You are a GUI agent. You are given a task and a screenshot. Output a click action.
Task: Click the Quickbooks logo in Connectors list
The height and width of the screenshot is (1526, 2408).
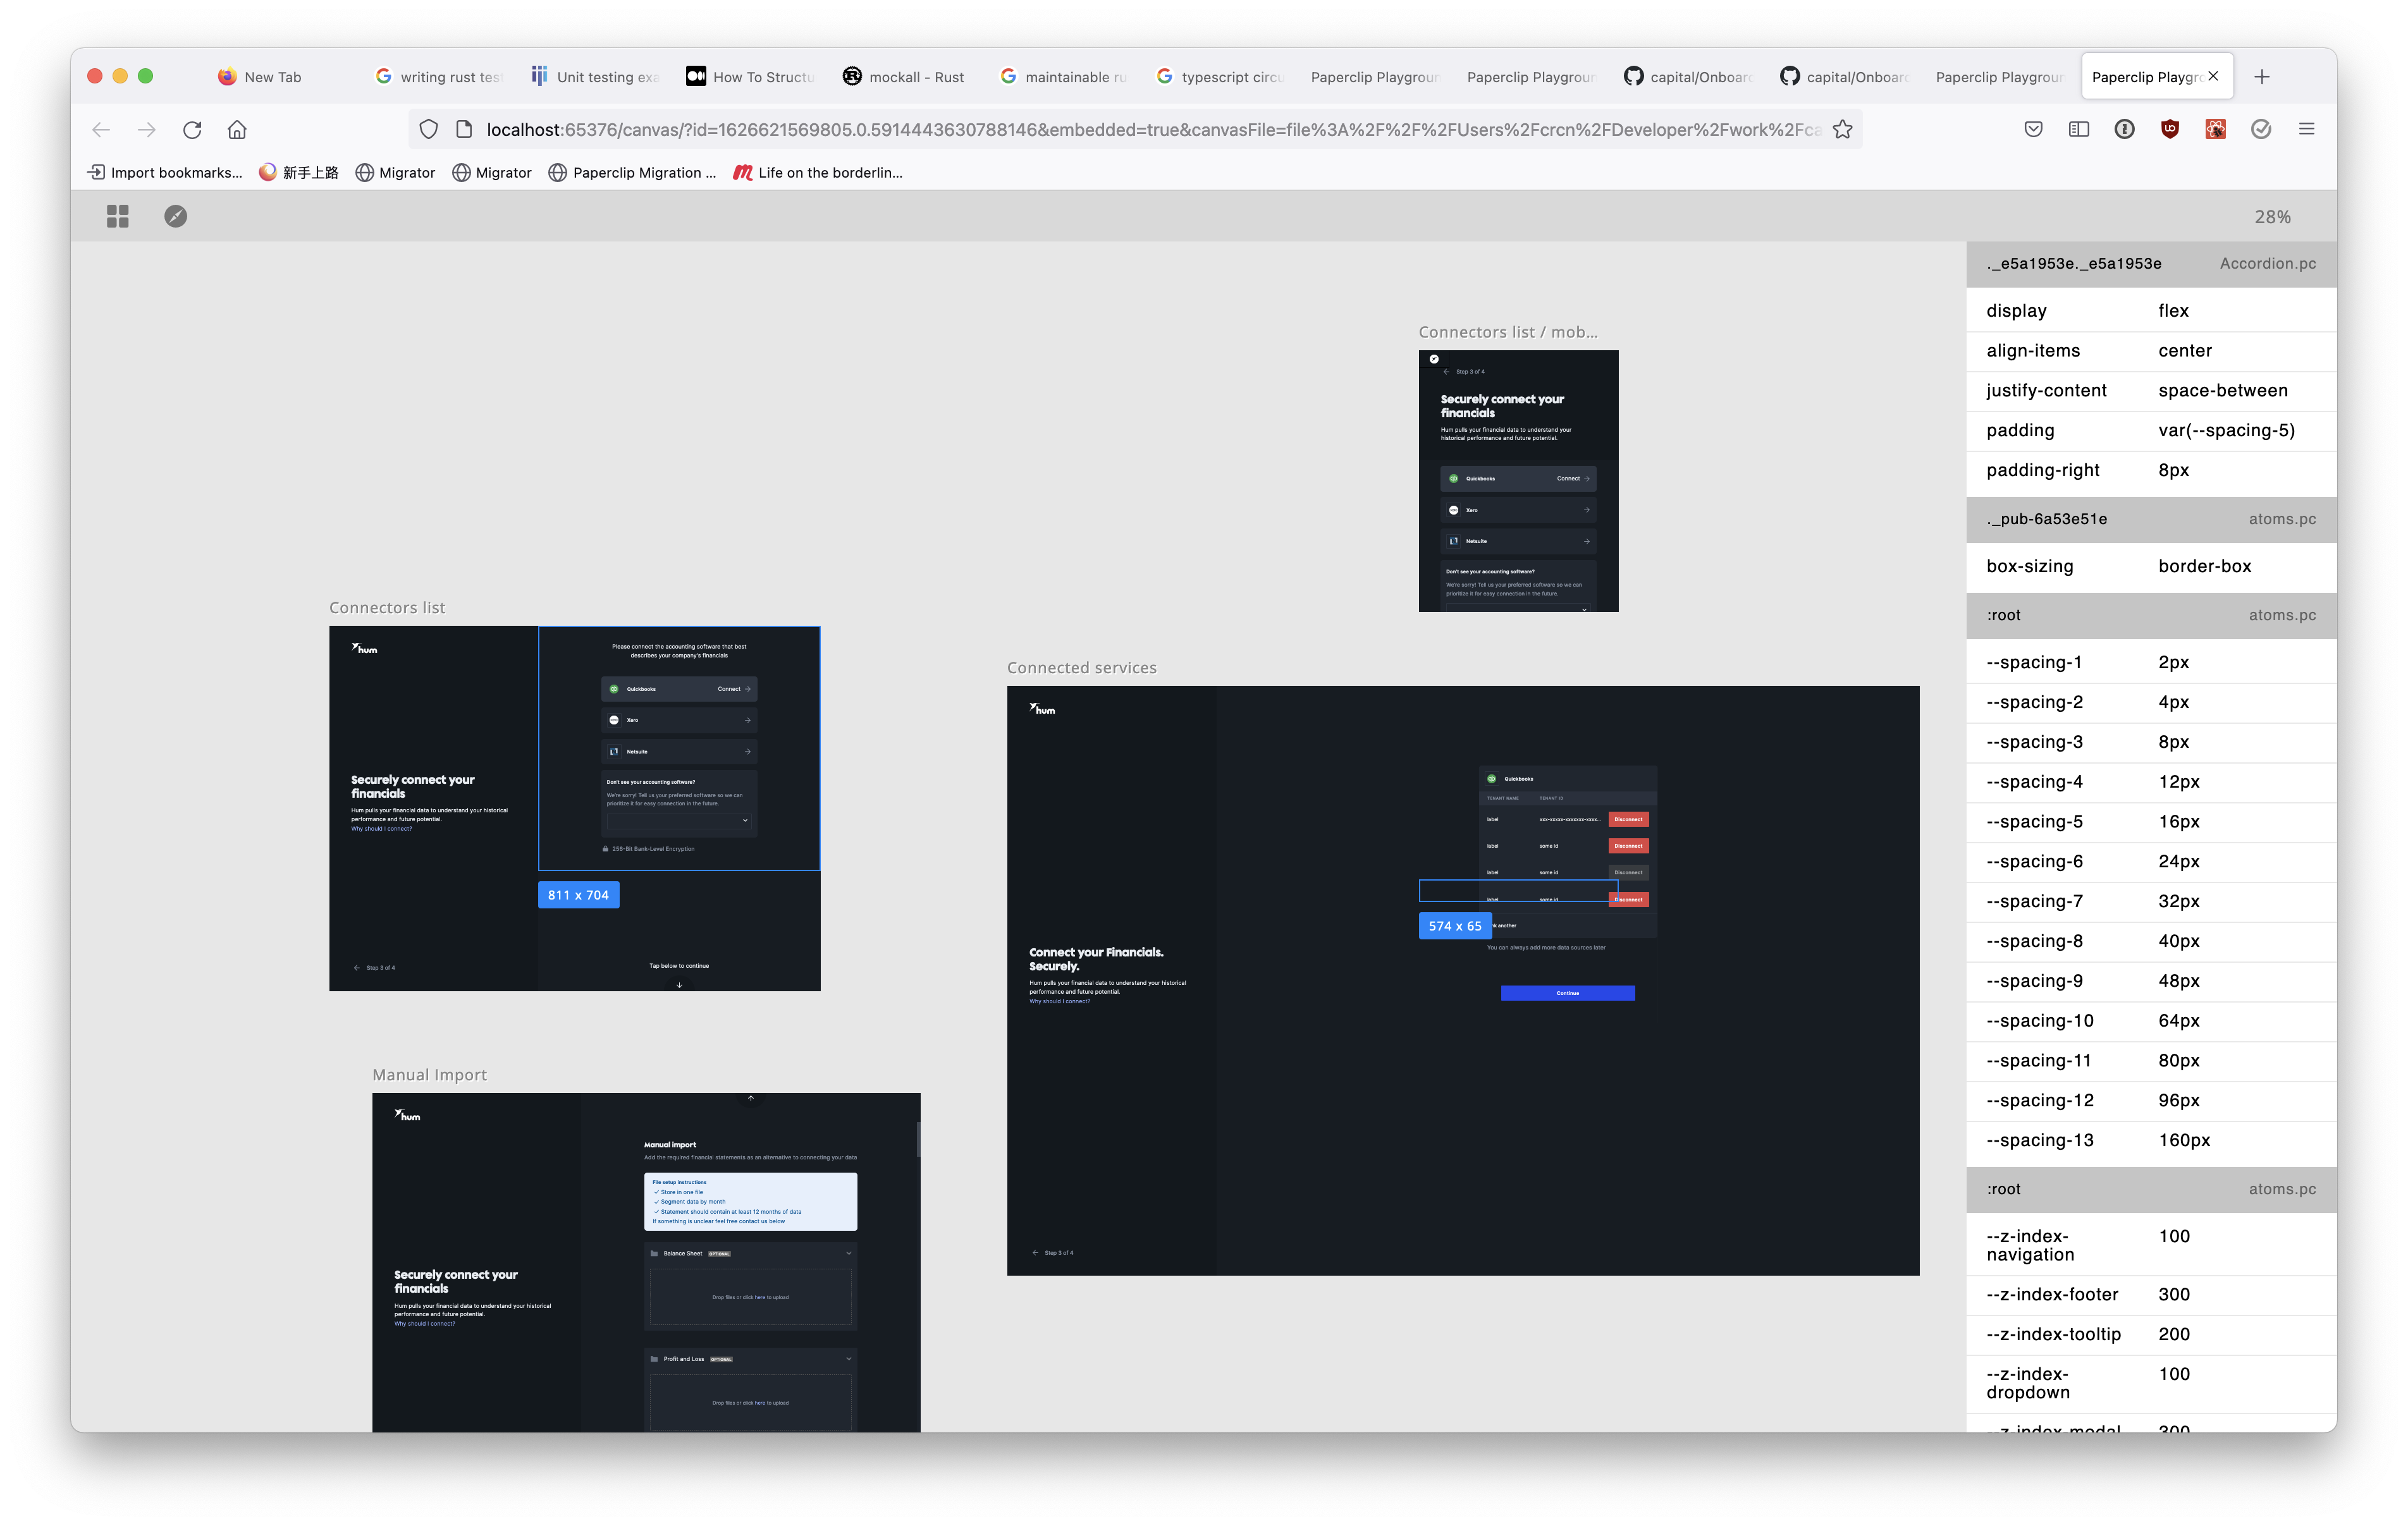614,688
